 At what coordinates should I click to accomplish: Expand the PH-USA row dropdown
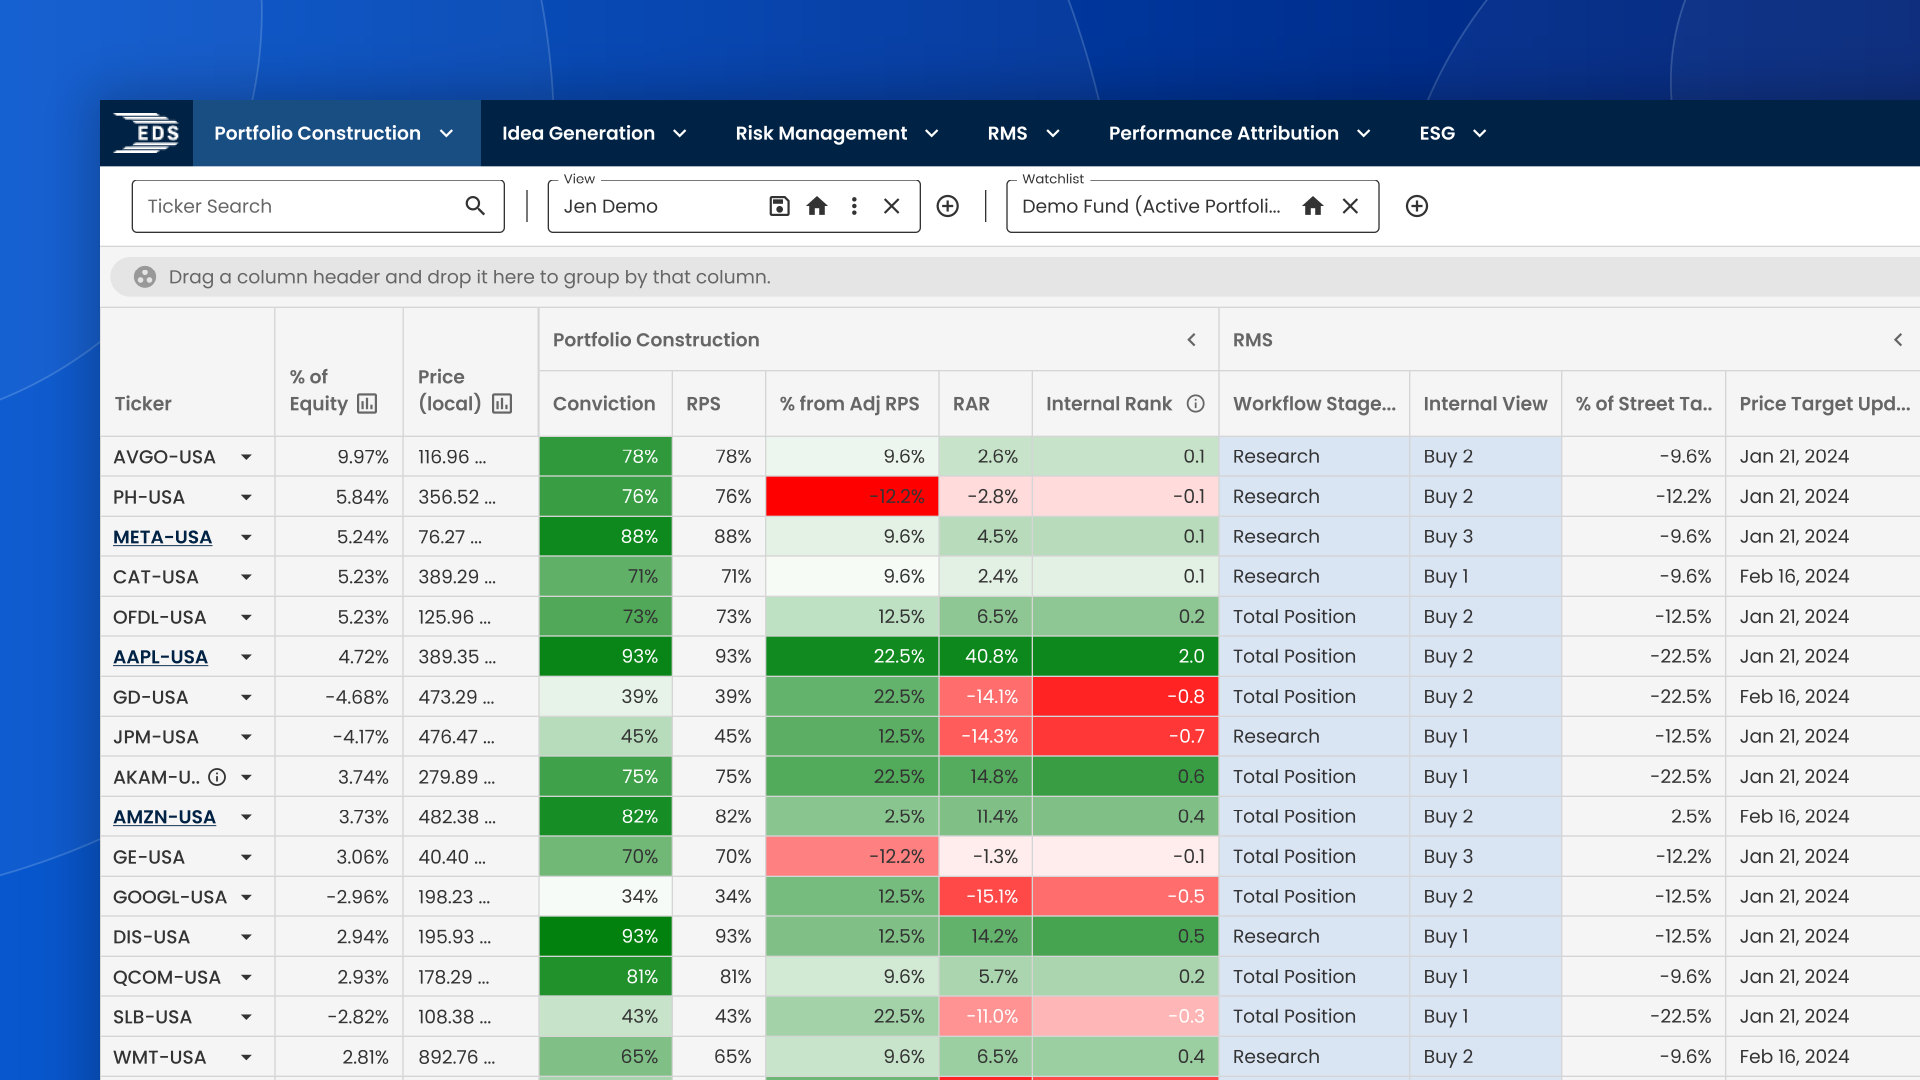246,497
